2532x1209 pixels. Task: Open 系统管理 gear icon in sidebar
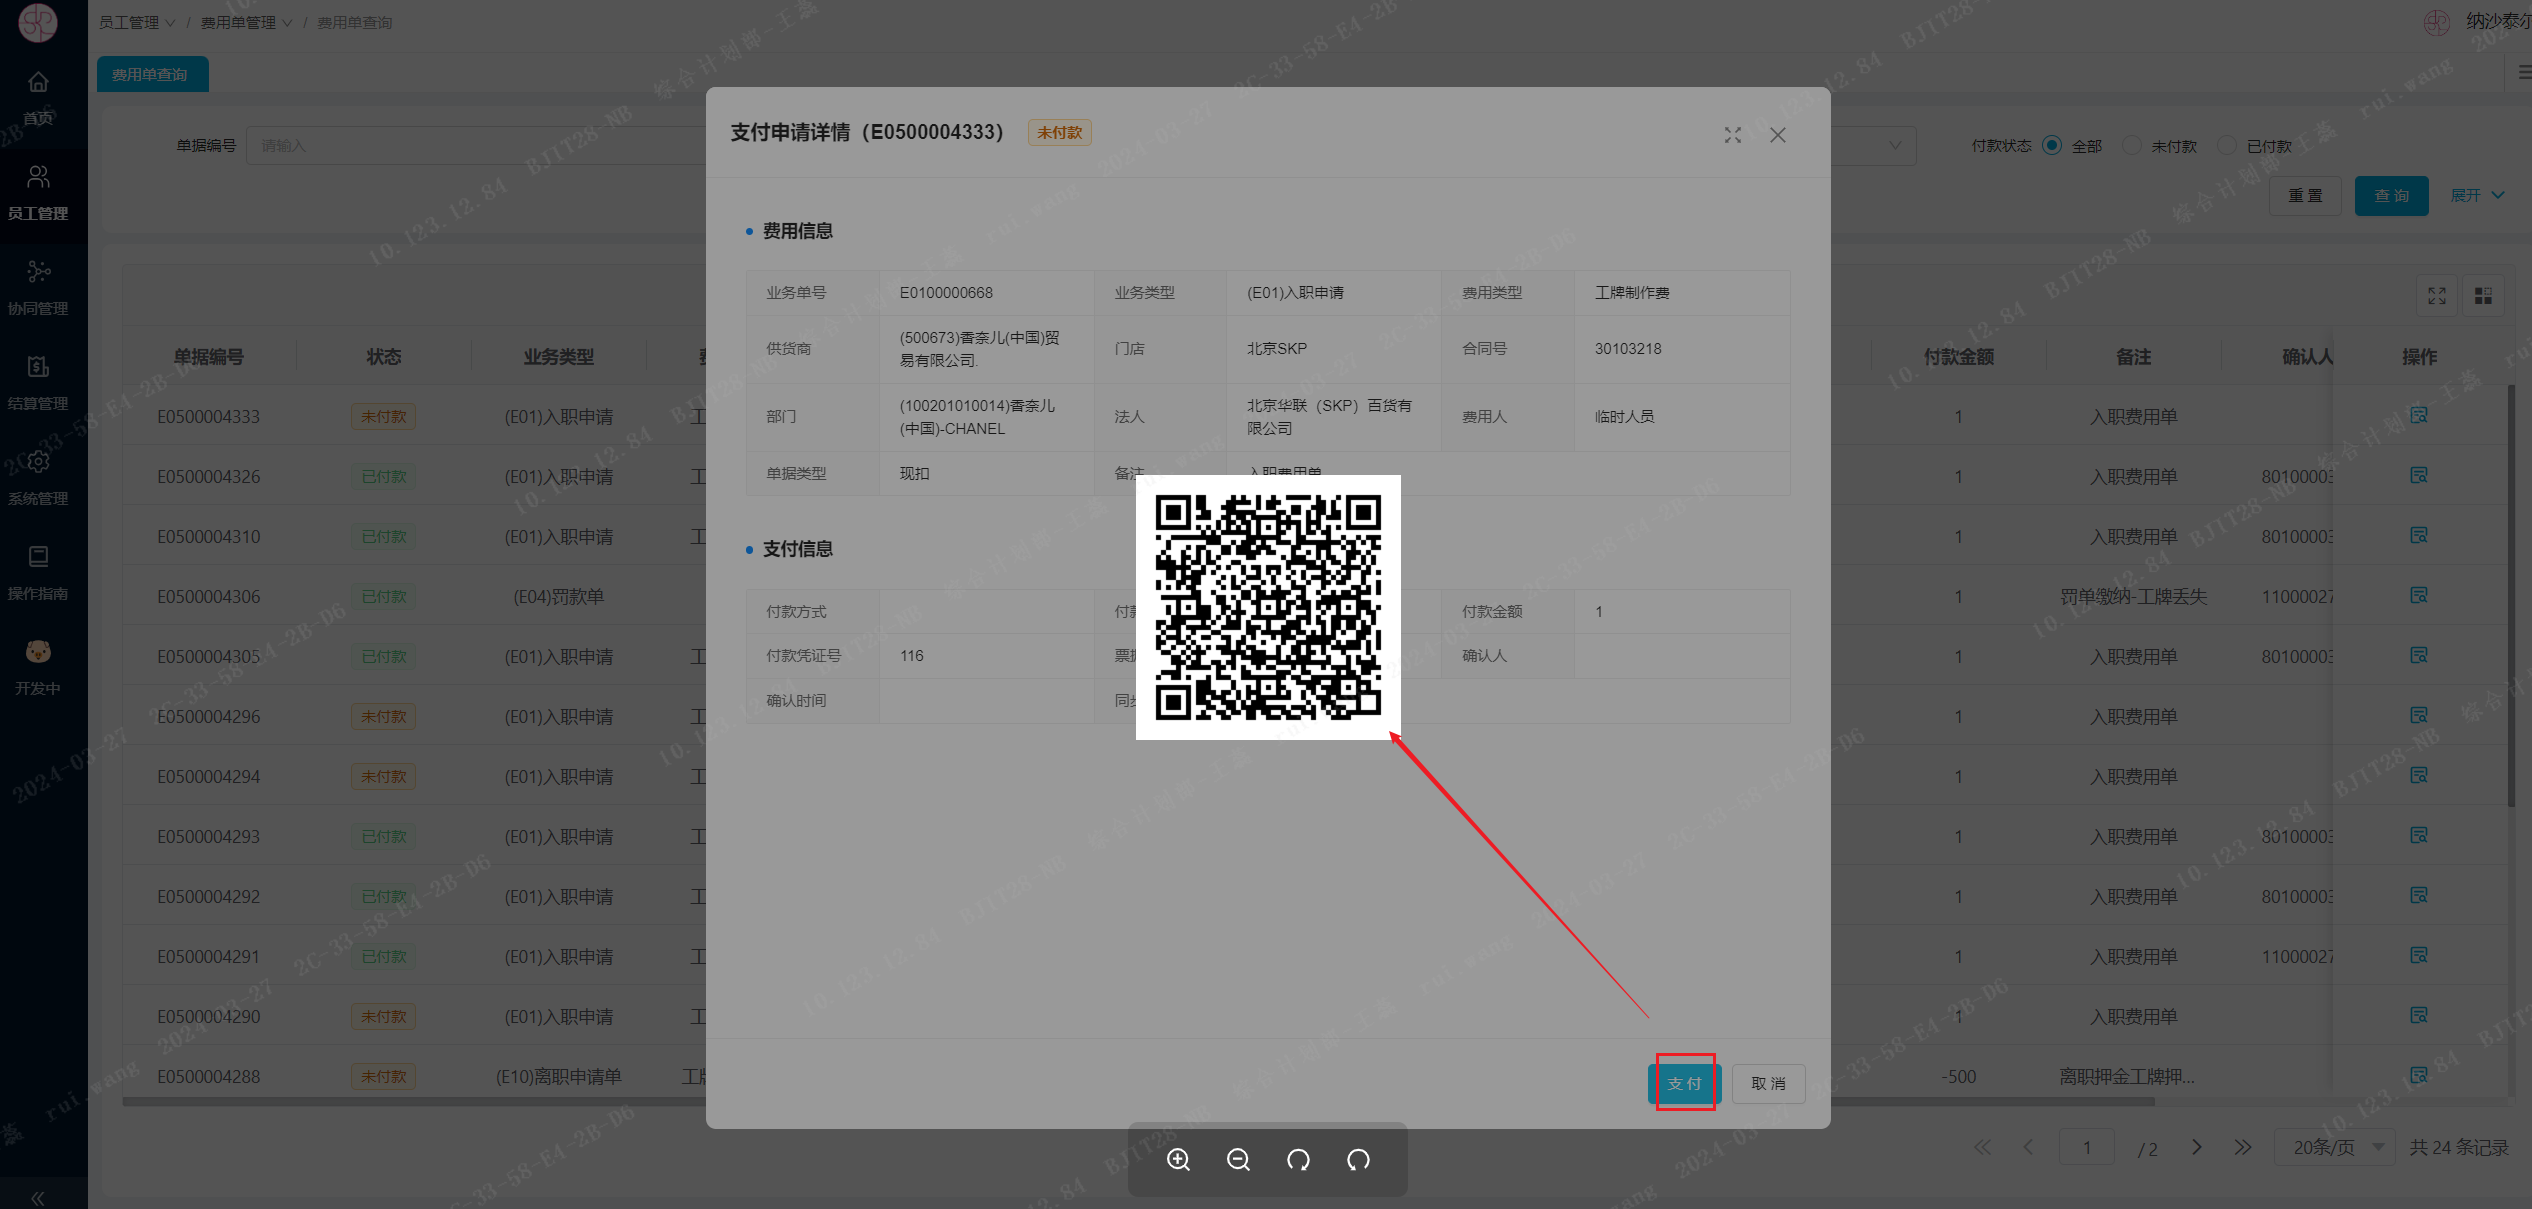(x=38, y=462)
